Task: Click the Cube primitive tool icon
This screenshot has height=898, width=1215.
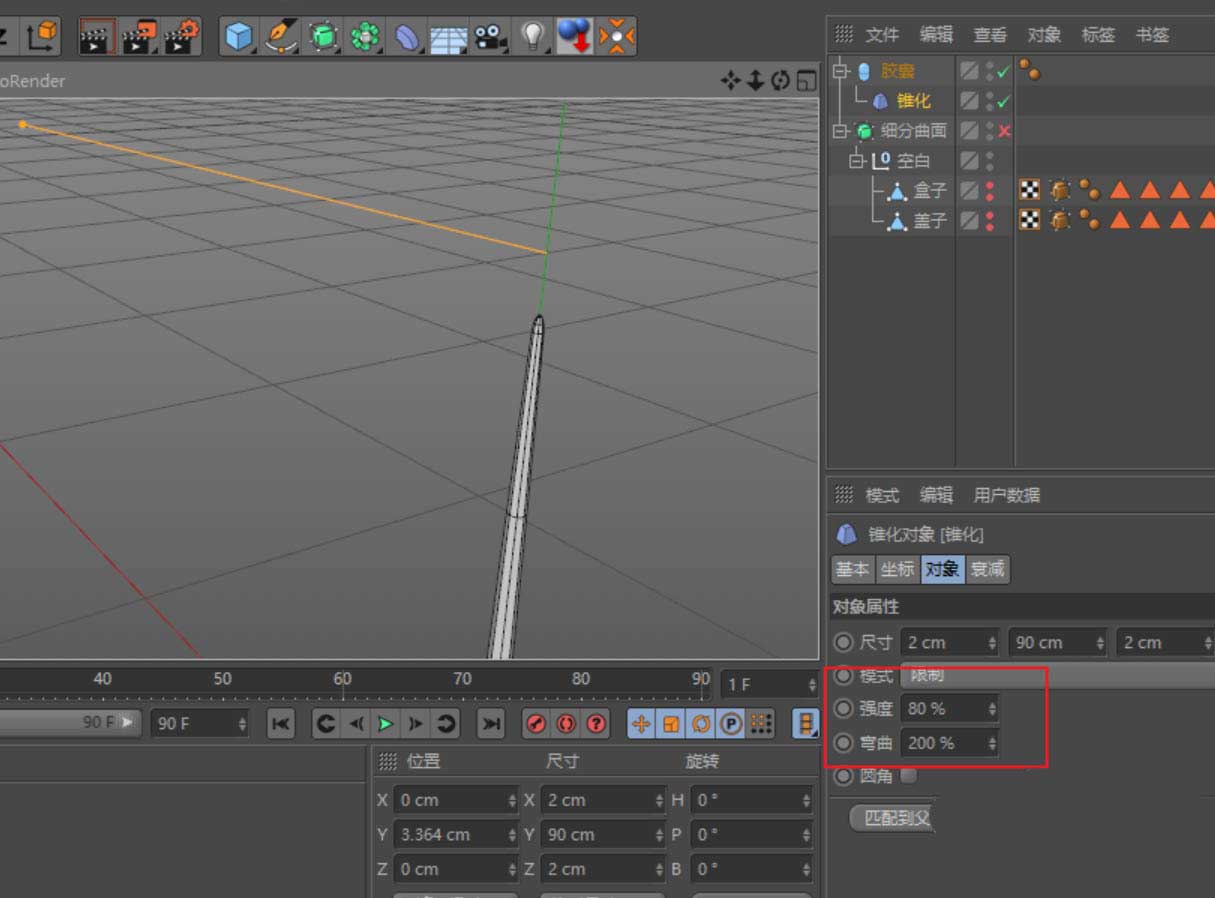Action: click(x=238, y=37)
